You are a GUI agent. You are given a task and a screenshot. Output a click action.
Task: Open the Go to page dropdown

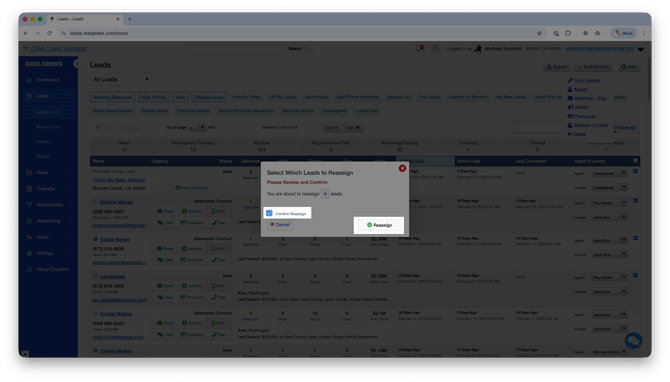tap(197, 127)
